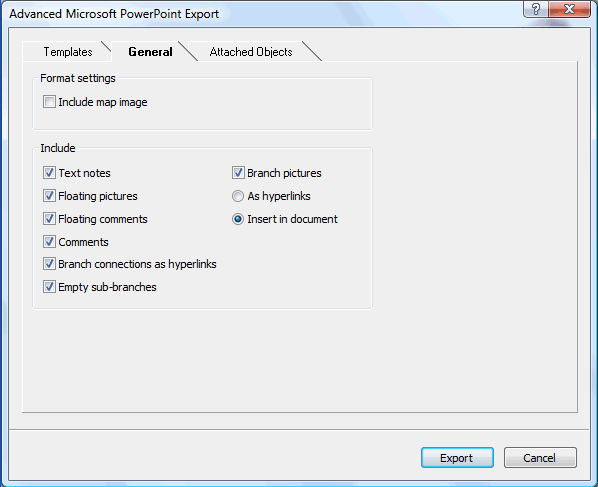
Task: Disable Floating comments inclusion
Action: pos(49,219)
